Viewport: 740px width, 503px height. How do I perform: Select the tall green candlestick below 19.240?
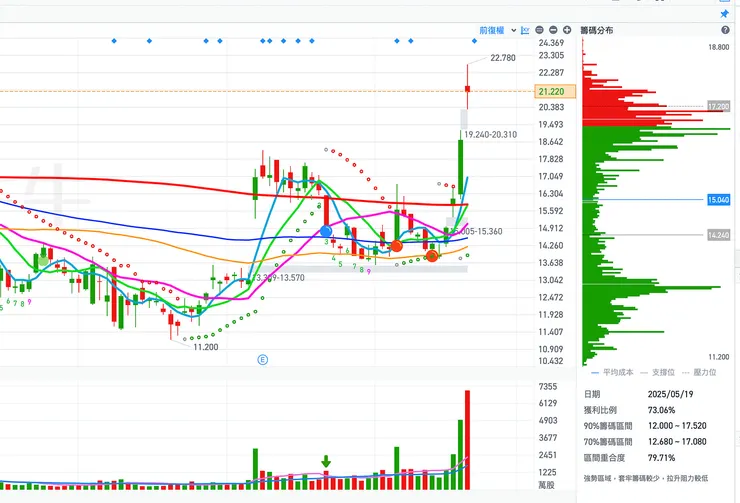pos(461,163)
